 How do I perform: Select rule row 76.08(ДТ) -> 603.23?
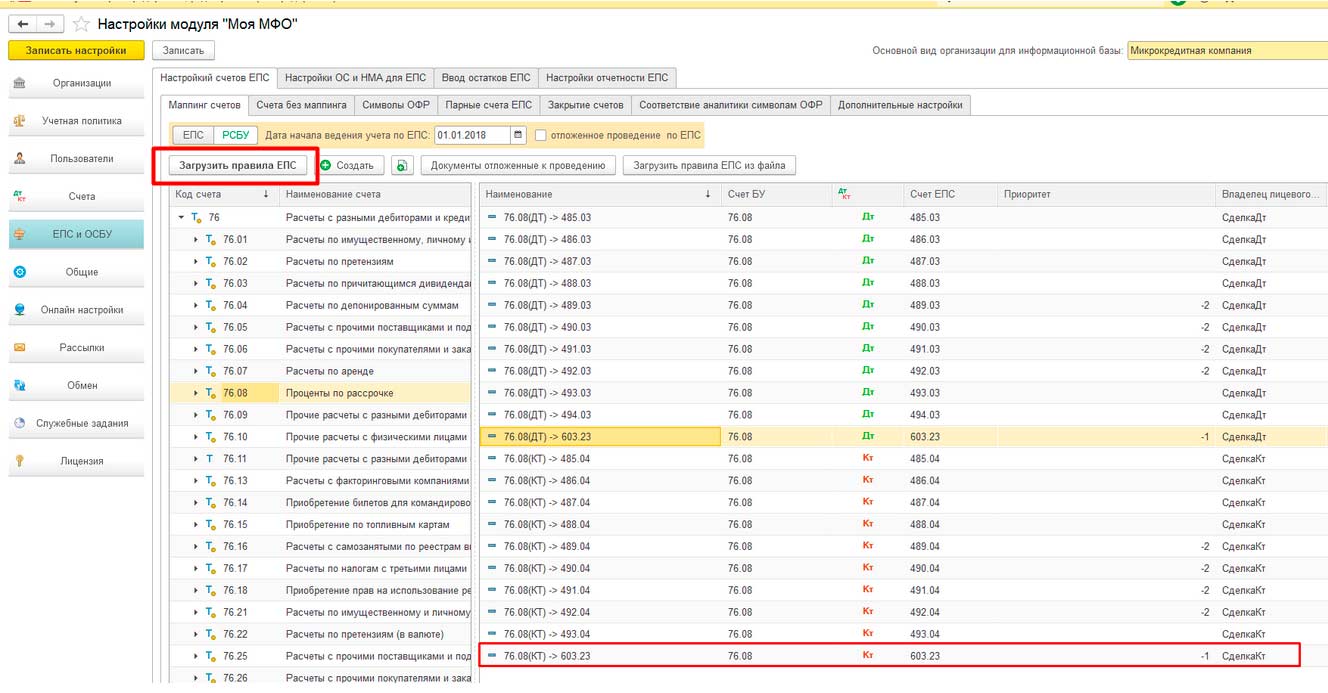click(x=903, y=437)
